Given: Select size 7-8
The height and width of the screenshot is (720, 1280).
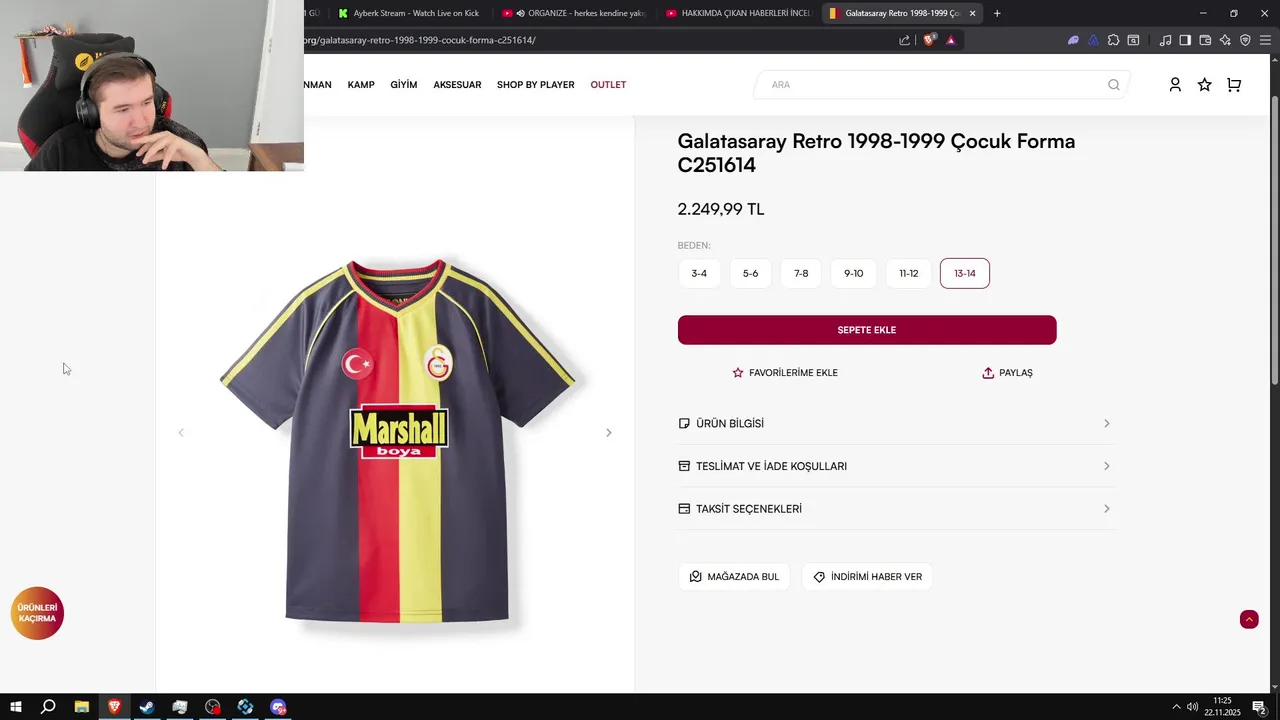Looking at the screenshot, I should point(801,273).
